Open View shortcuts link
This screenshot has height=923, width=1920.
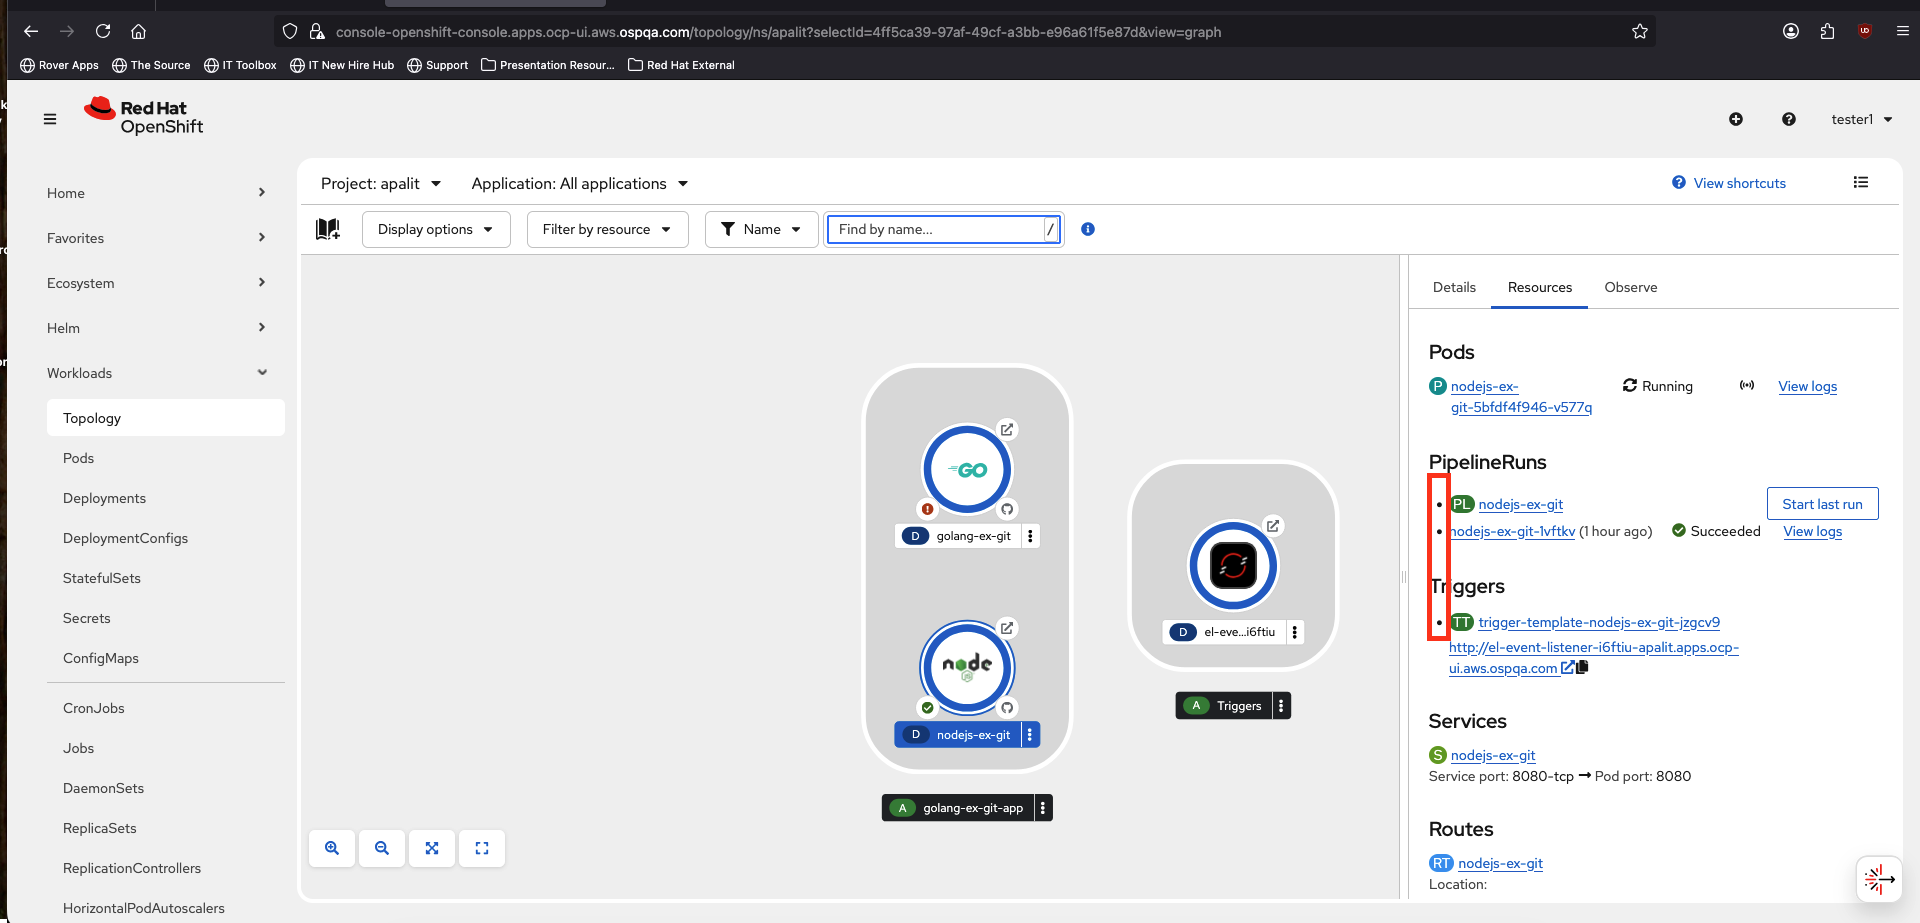point(1729,183)
